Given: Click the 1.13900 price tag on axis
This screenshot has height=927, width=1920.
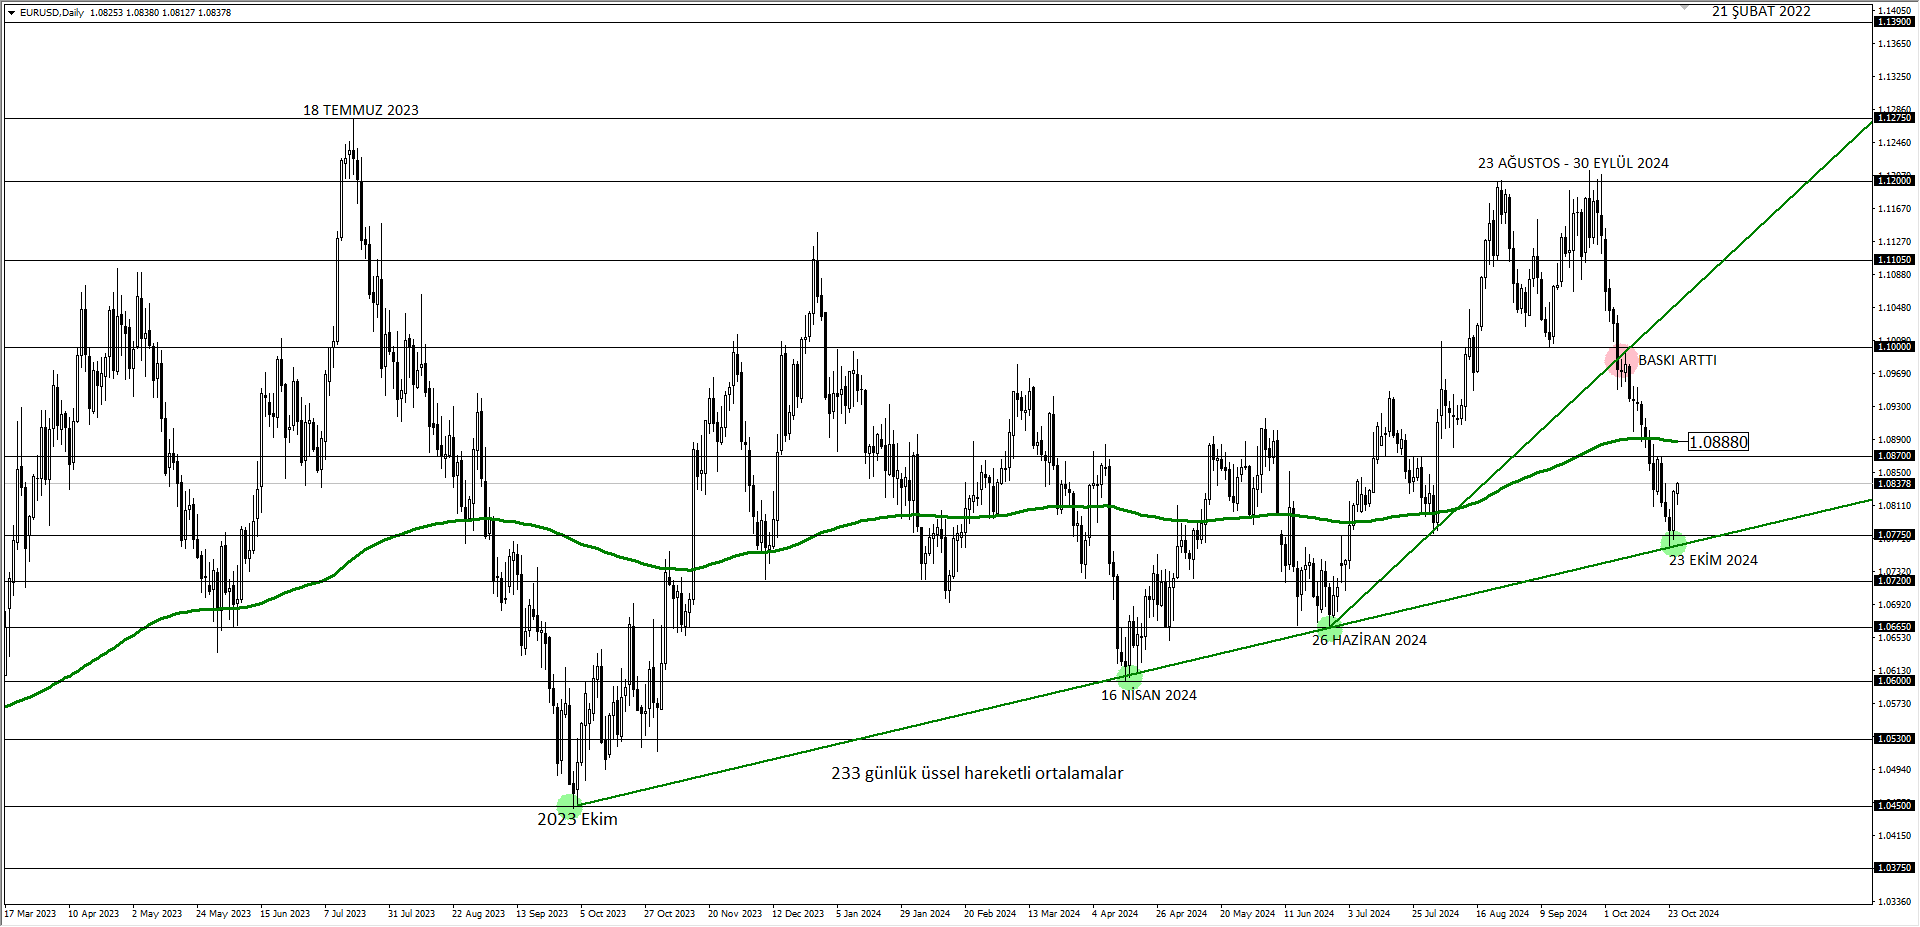Looking at the screenshot, I should click(1894, 22).
